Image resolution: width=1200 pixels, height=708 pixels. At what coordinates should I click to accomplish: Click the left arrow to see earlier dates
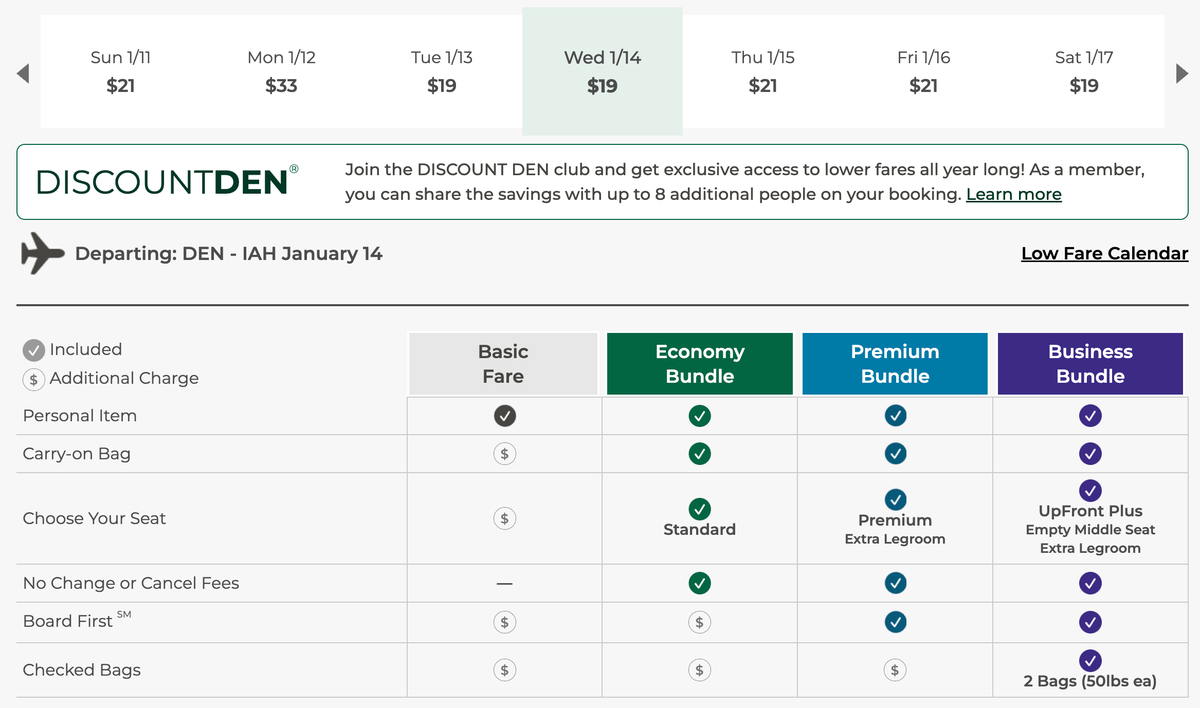click(x=22, y=72)
